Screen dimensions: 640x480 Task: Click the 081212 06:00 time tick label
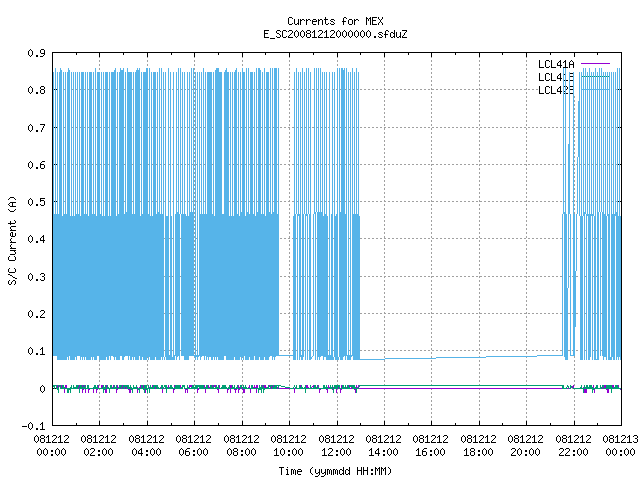[193, 446]
